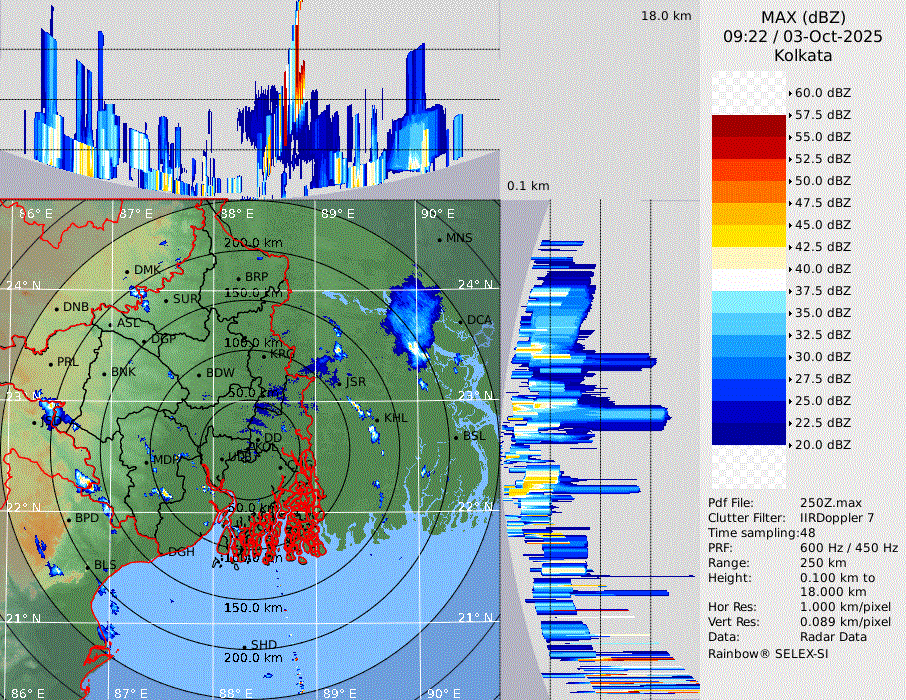Select the KHL station marker
Image resolution: width=906 pixels, height=700 pixels.
point(379,418)
